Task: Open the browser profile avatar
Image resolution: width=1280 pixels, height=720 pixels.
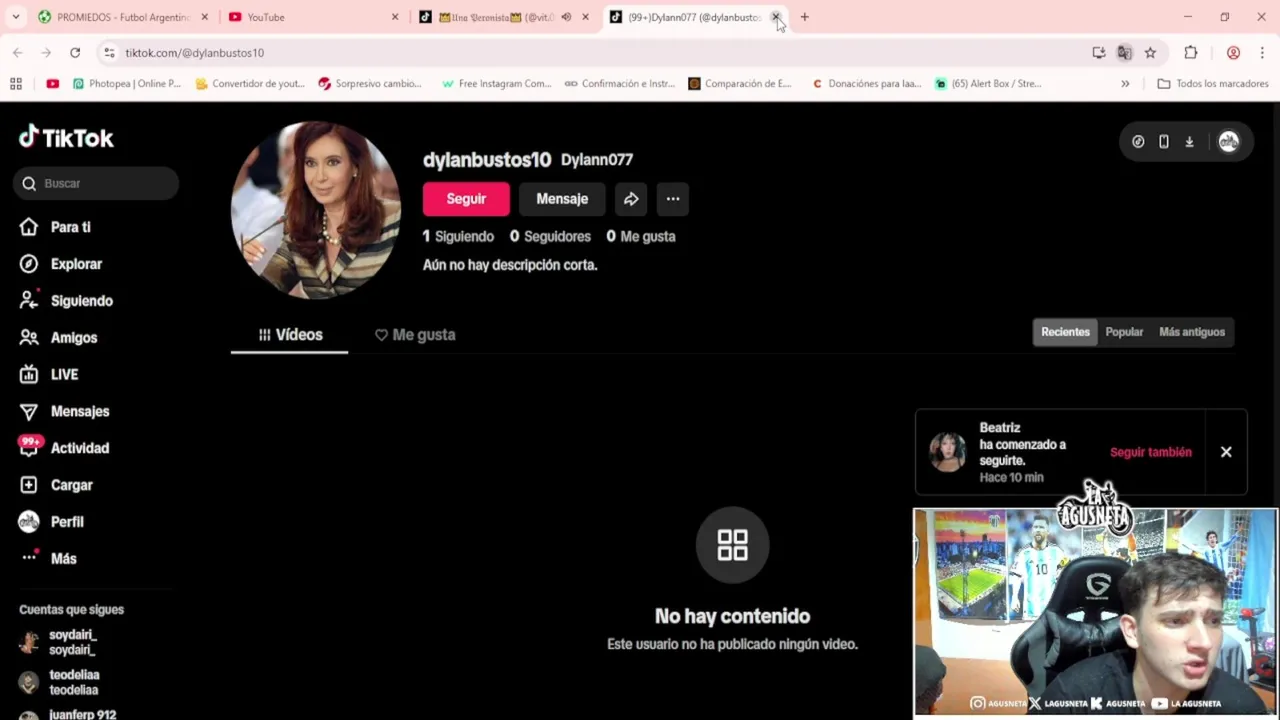Action: (1233, 53)
